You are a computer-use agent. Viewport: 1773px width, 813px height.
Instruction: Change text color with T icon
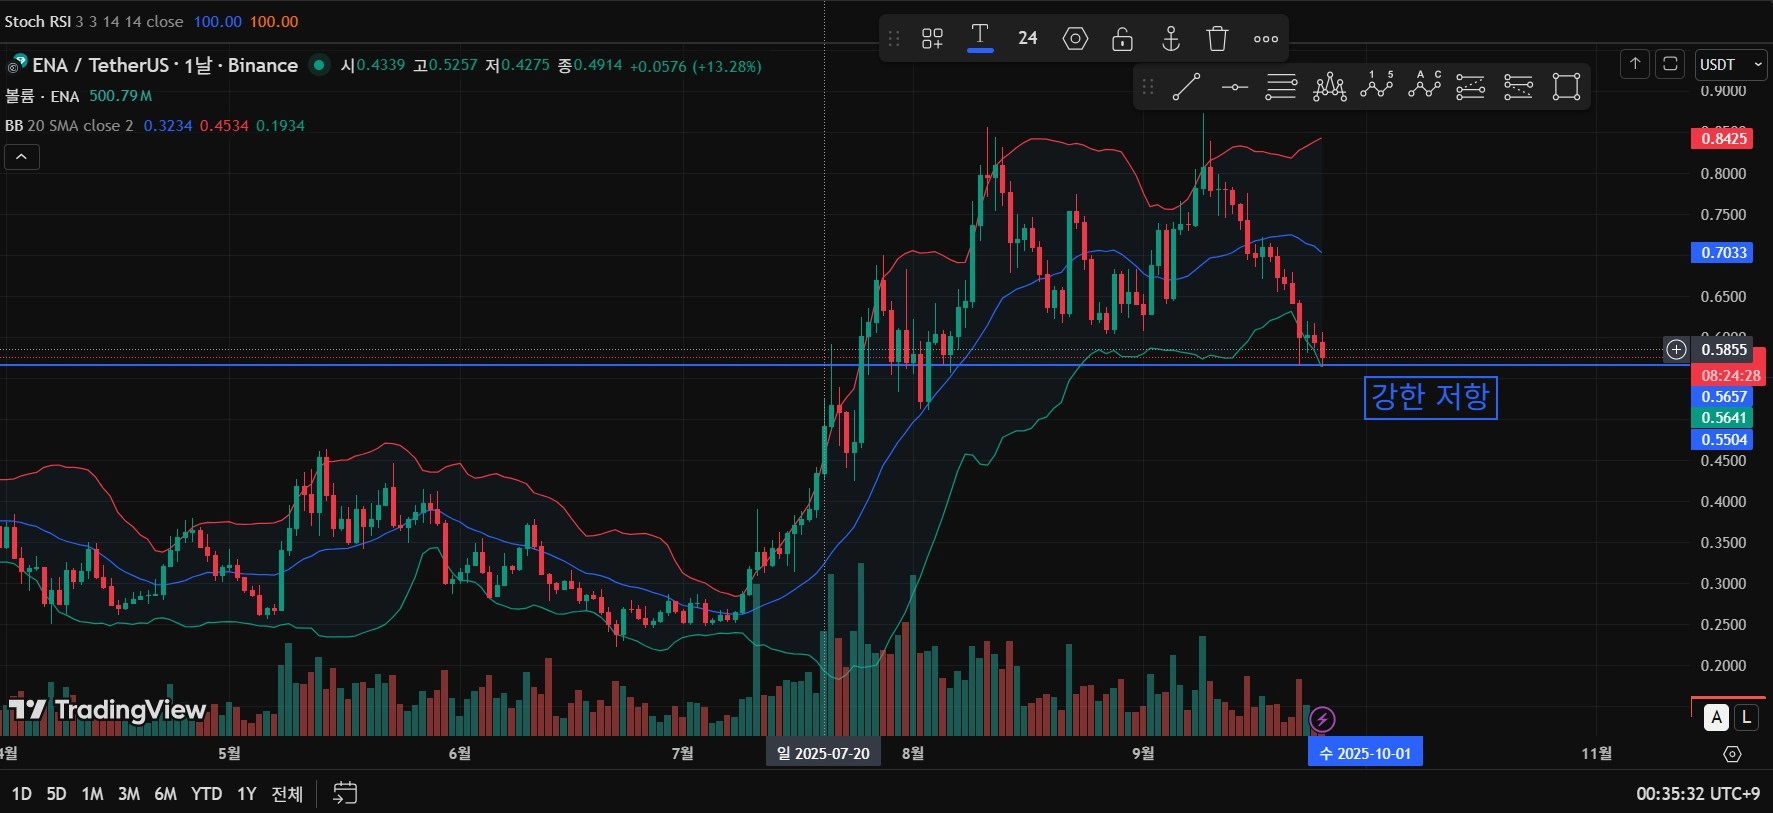coord(980,38)
